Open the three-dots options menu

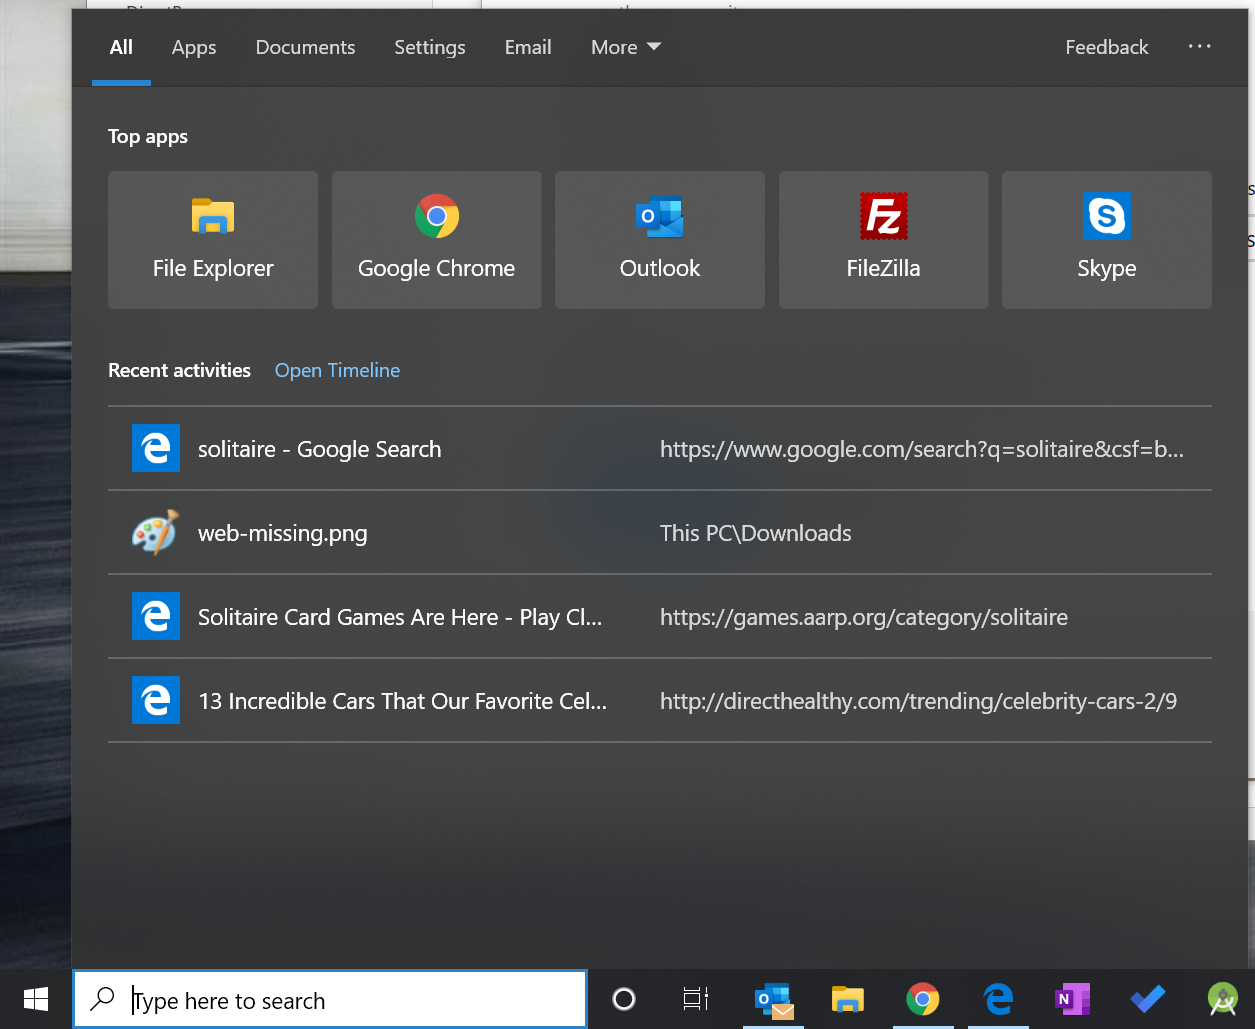click(x=1199, y=47)
